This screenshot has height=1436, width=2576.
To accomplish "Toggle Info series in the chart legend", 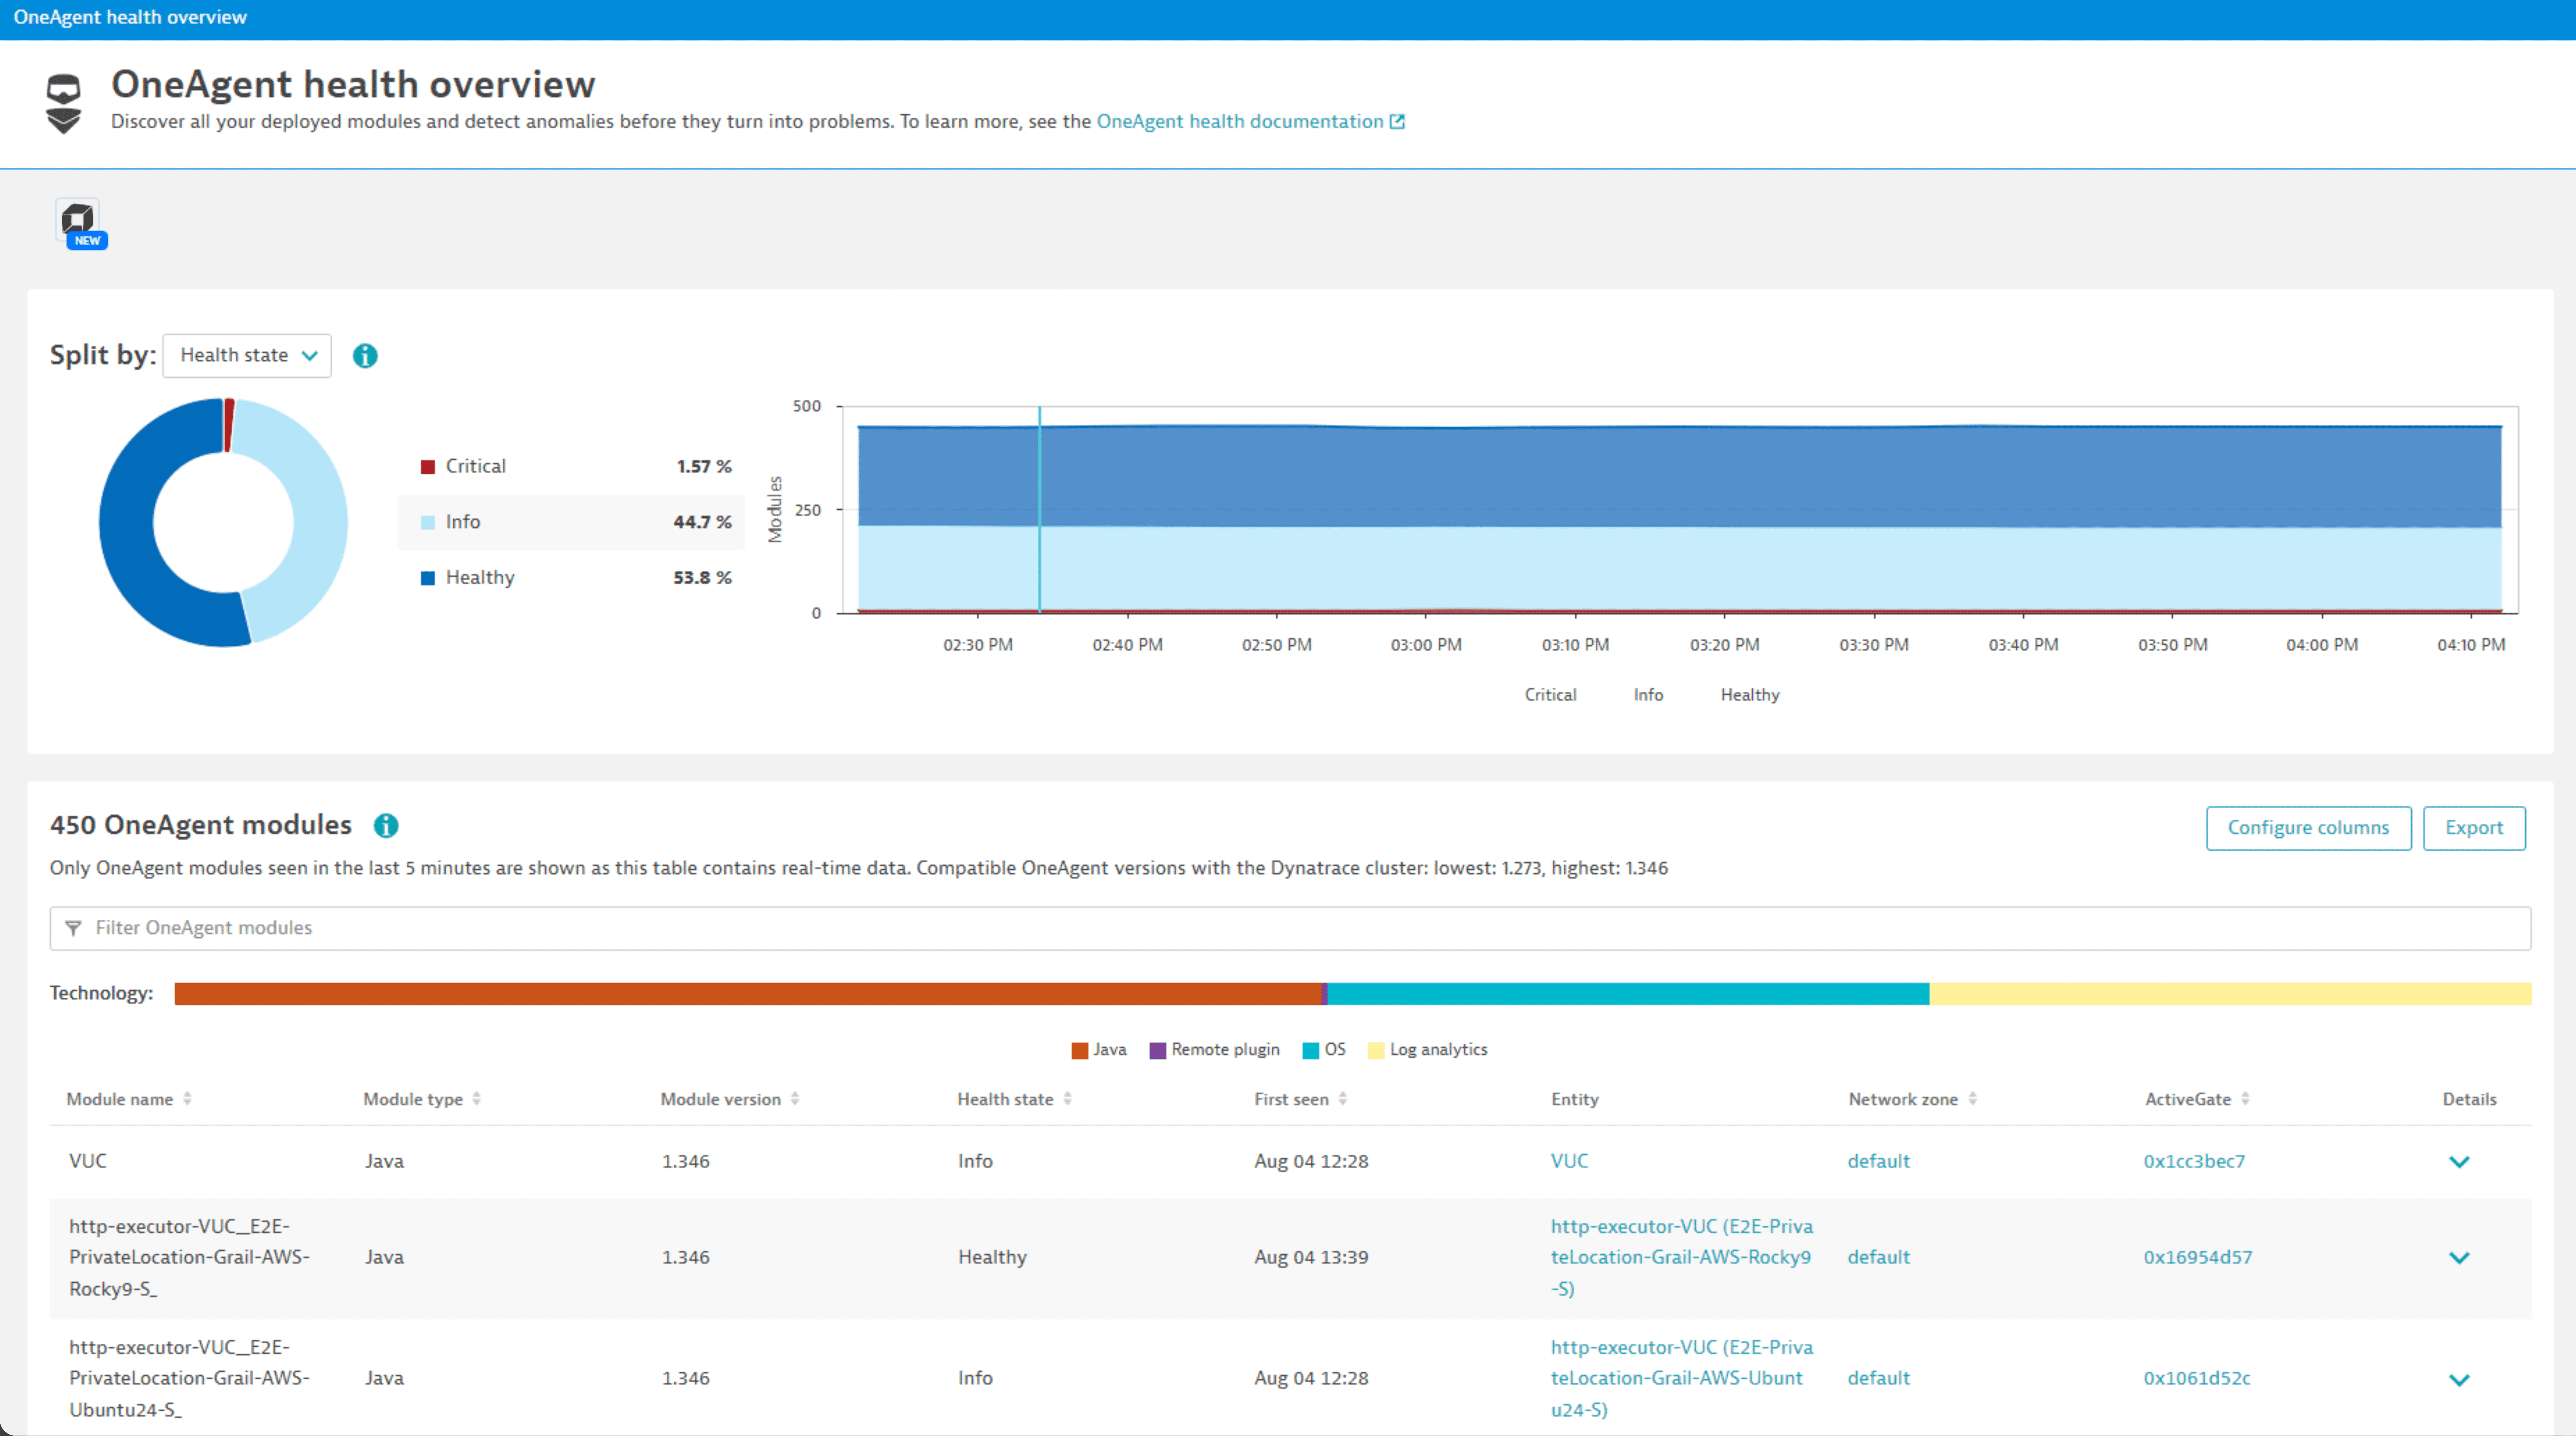I will (1648, 695).
